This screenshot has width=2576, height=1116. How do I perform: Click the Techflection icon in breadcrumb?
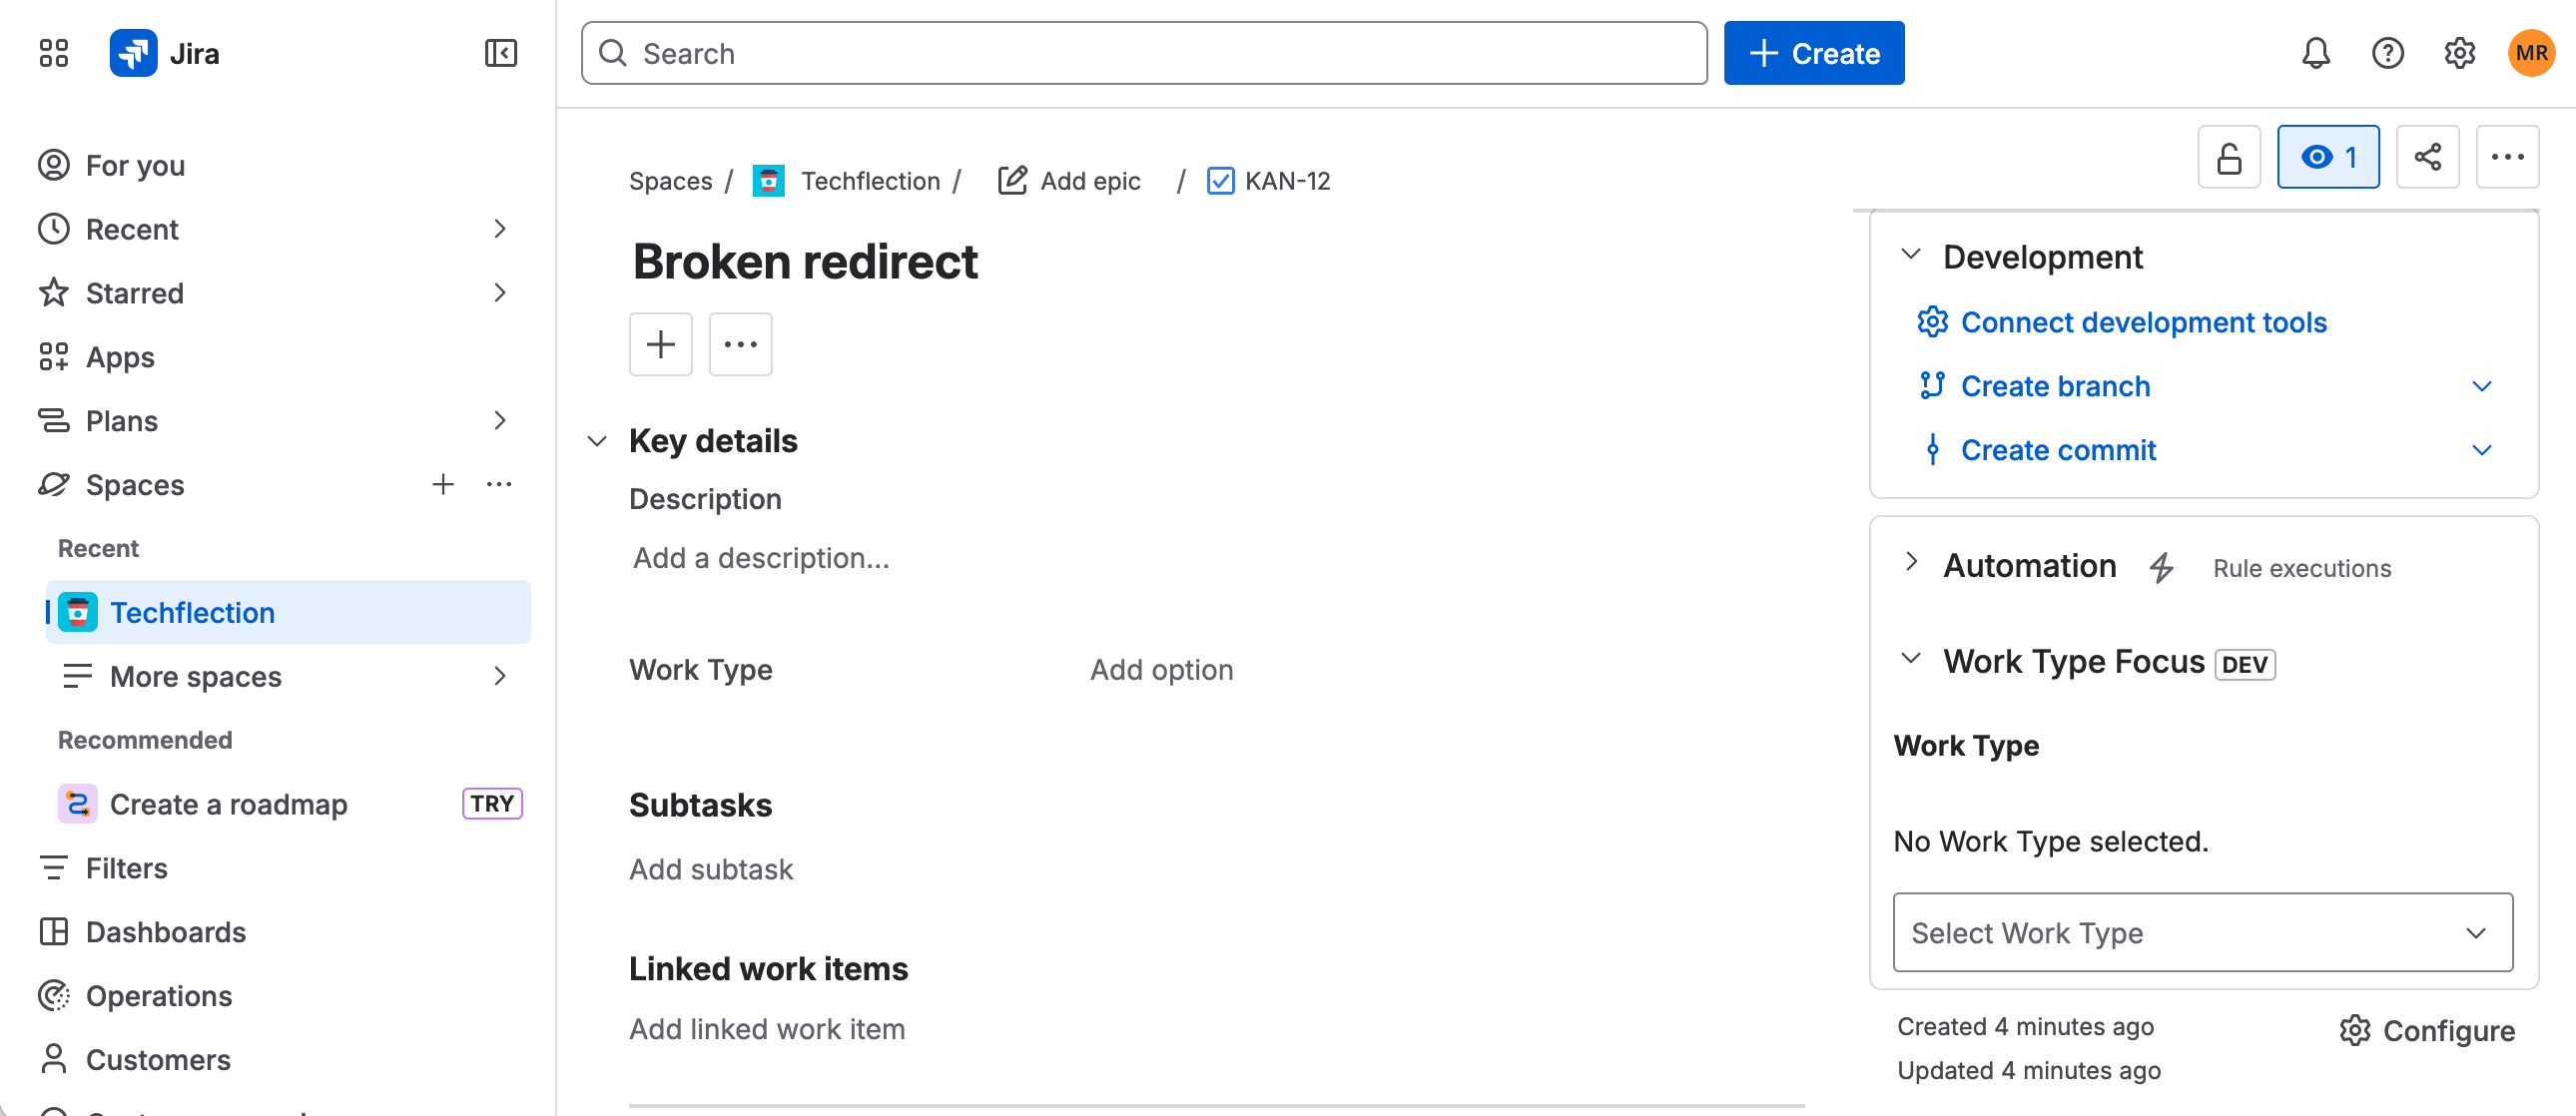pyautogui.click(x=768, y=181)
